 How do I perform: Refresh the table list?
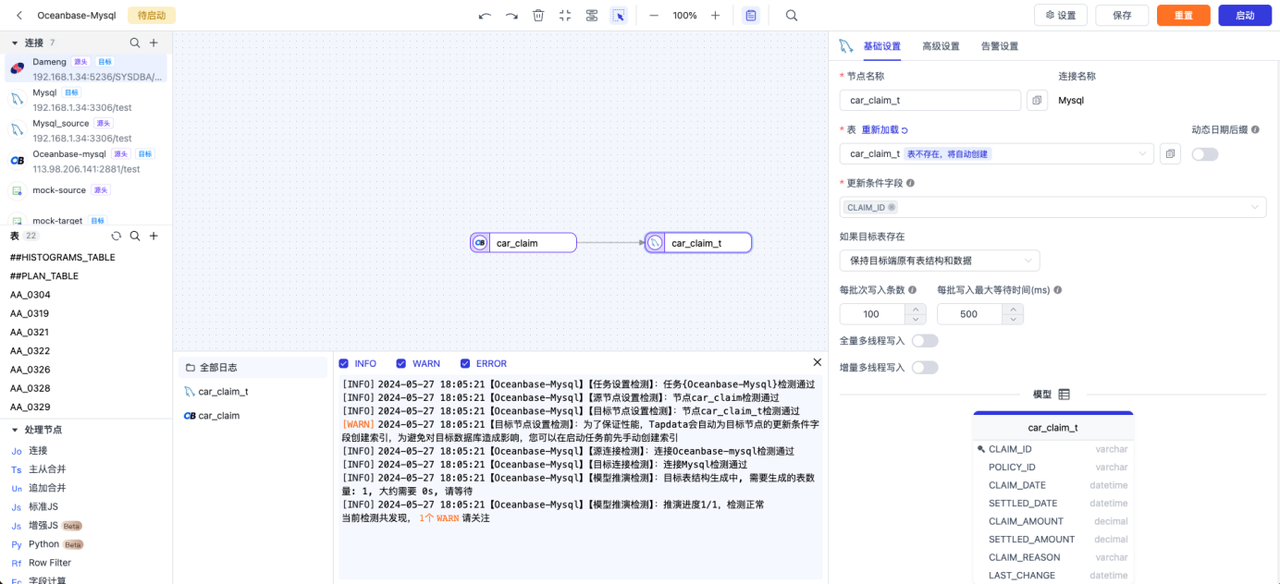116,236
